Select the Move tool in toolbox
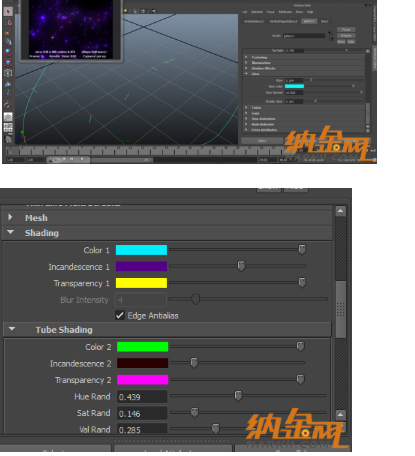The width and height of the screenshot is (415, 456). (8, 42)
